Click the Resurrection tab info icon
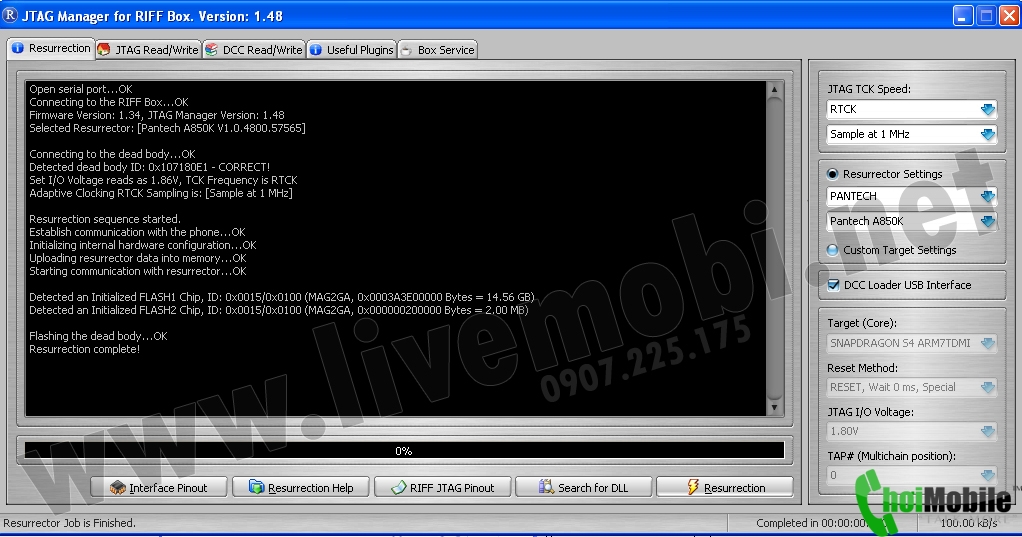Screen dimensions: 1022x537 click(18, 48)
